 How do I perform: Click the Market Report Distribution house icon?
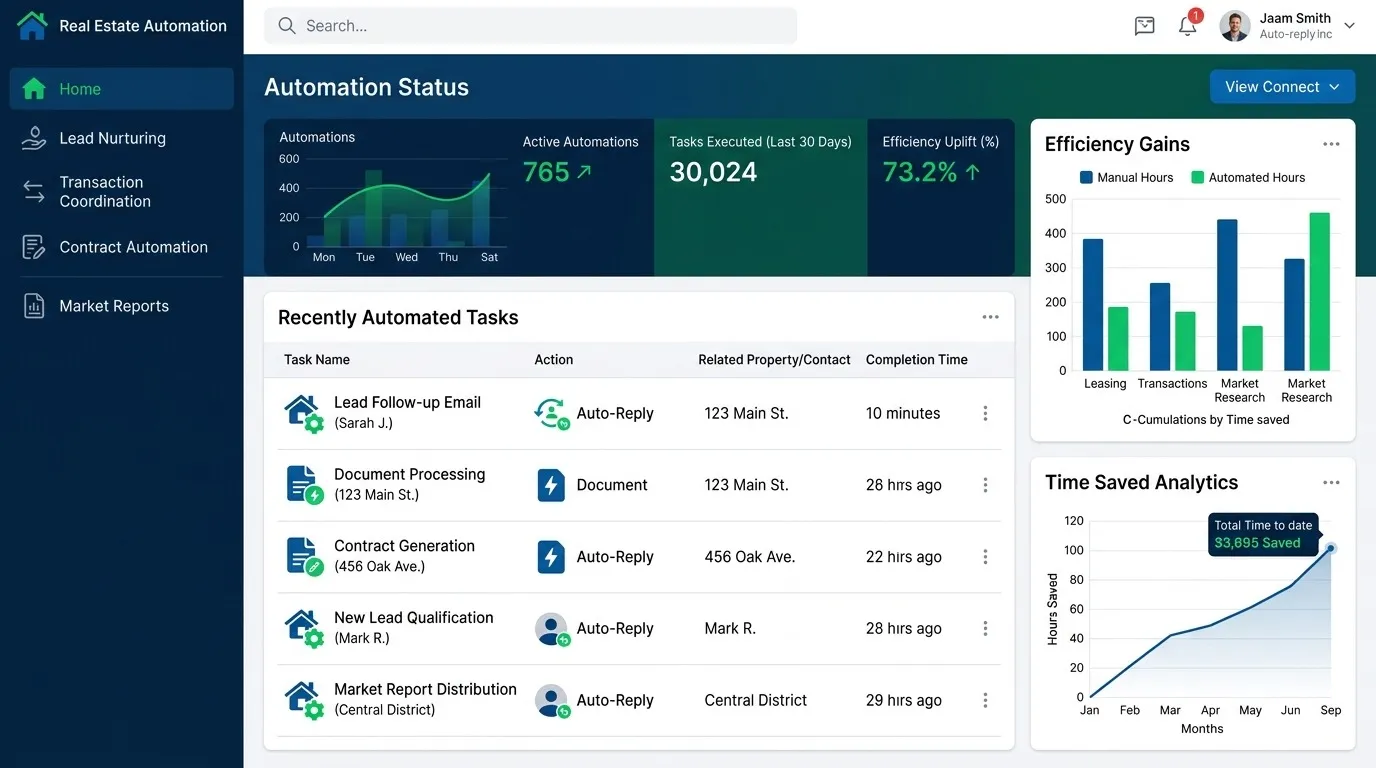coord(304,700)
